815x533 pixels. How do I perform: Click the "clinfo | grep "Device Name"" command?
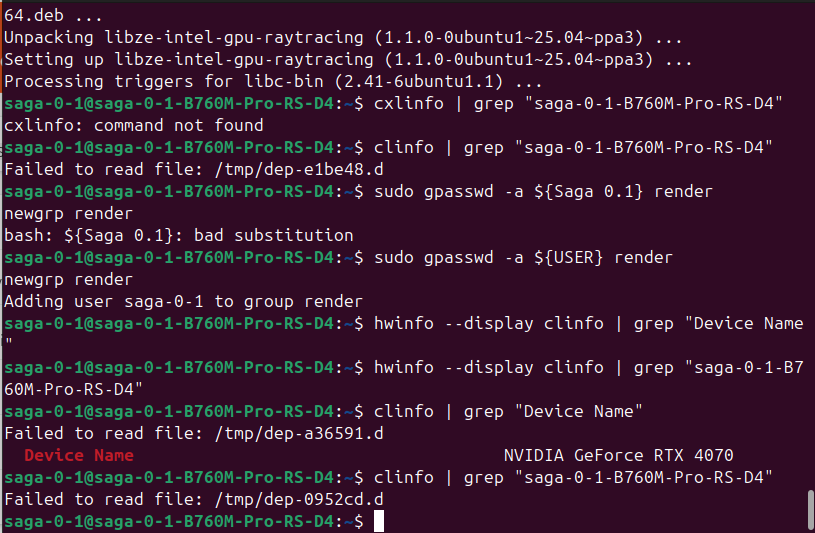pyautogui.click(x=508, y=411)
